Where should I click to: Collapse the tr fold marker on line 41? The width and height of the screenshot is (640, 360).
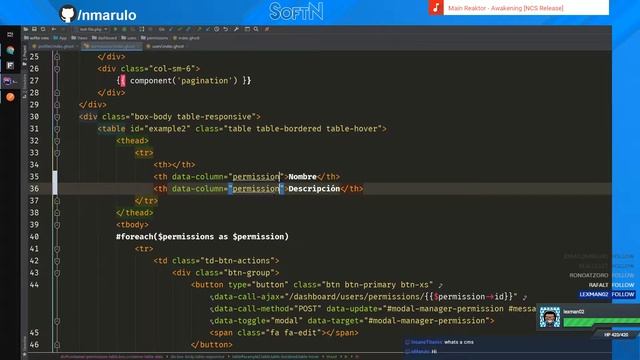57,249
